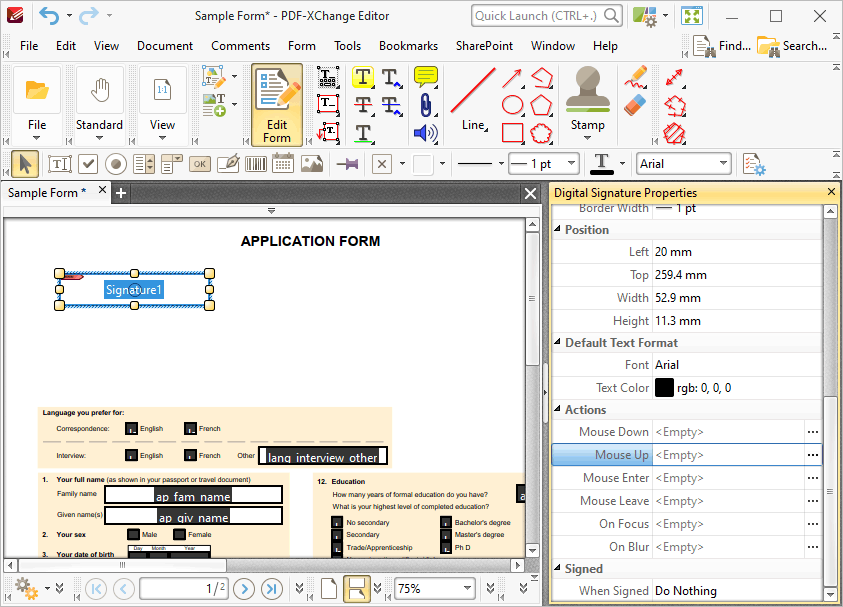Add a radio button form field

tap(116, 164)
